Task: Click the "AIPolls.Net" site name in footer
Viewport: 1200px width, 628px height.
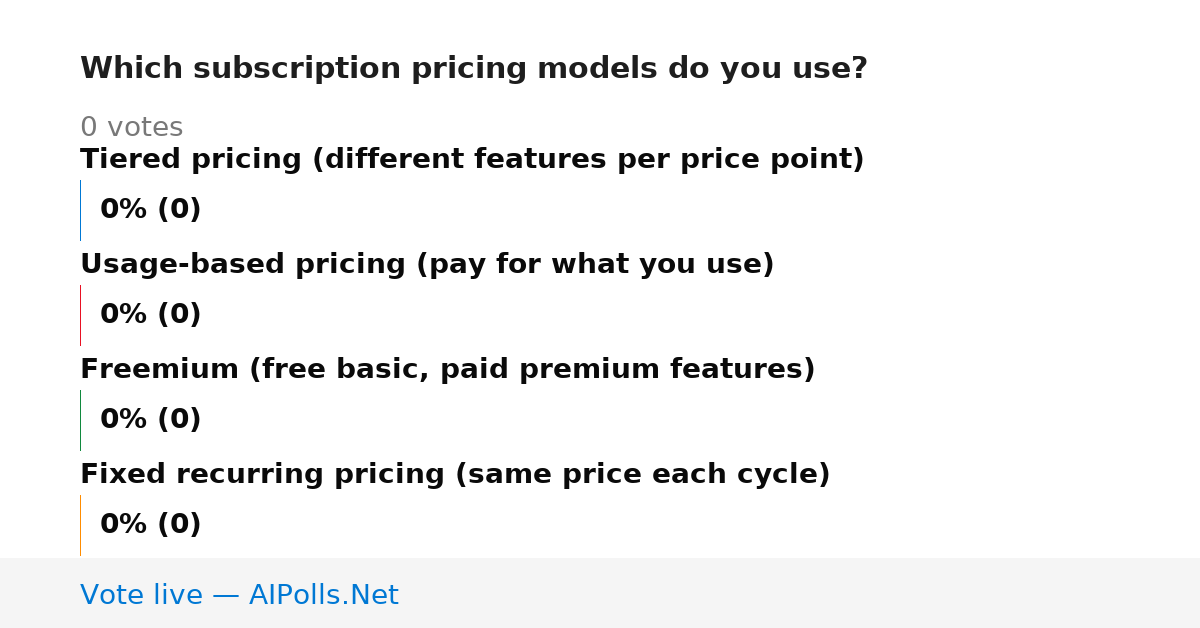Action: 324,595
